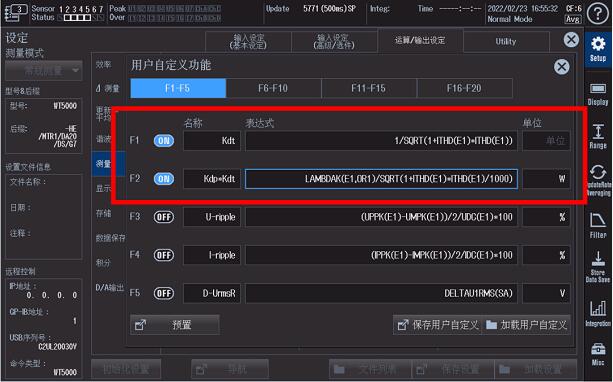Switch to the F6-F10 tab

tap(273, 88)
